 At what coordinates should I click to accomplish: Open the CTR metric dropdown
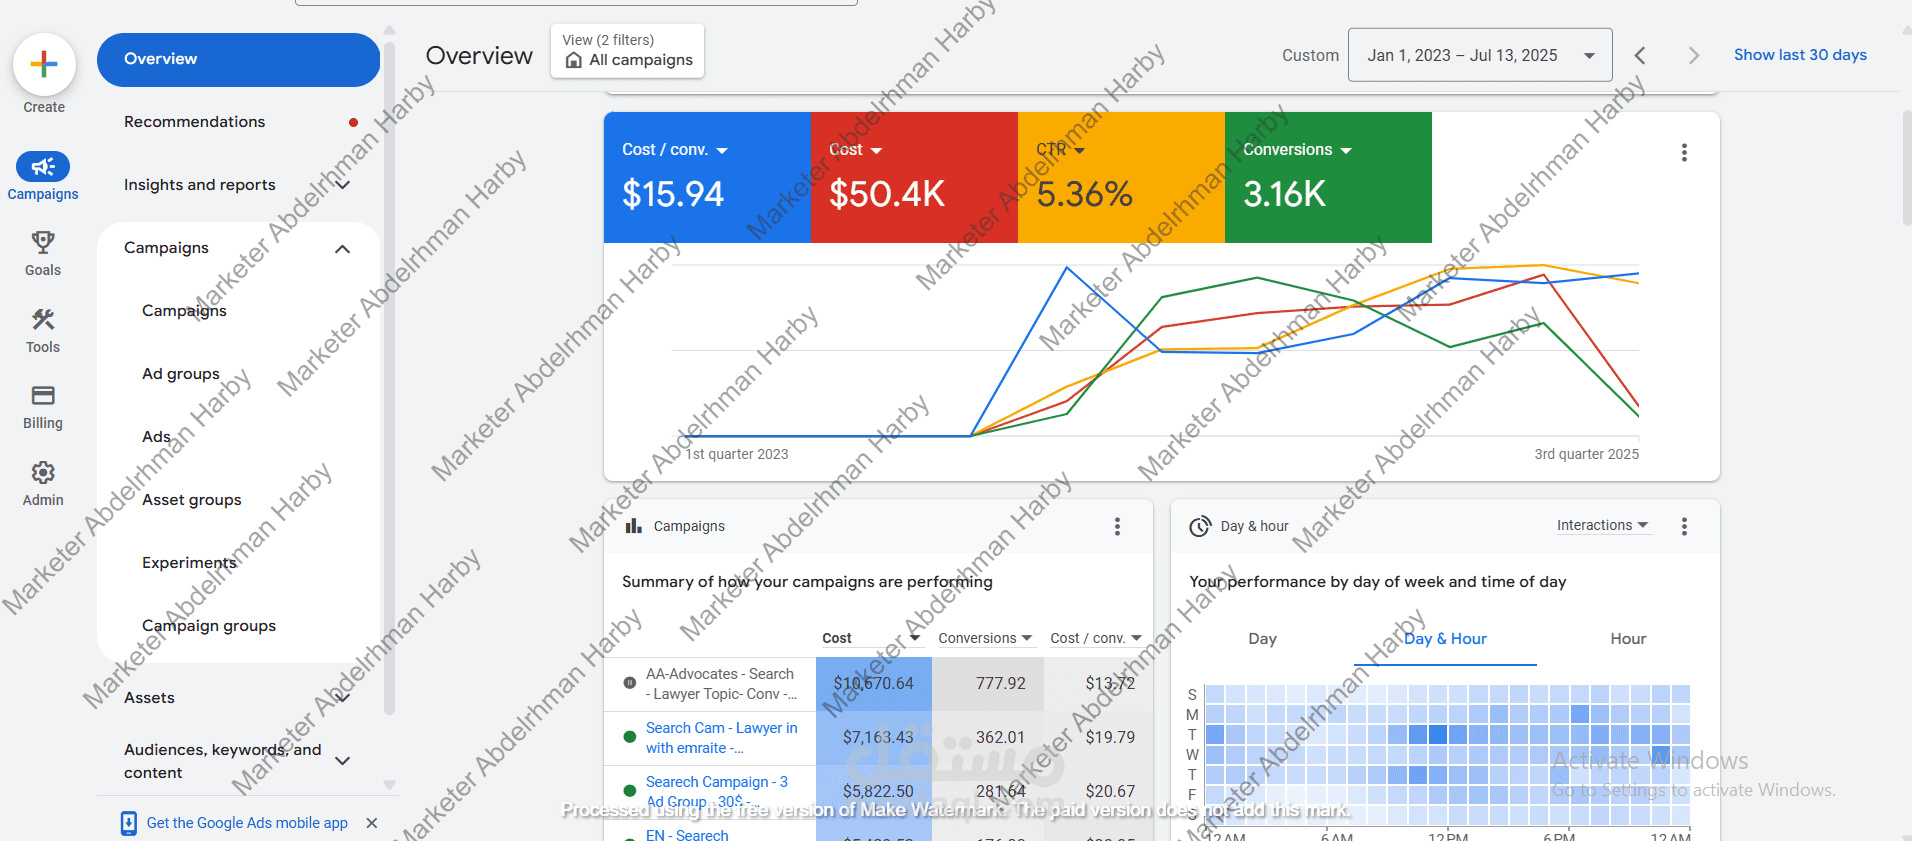click(1061, 150)
